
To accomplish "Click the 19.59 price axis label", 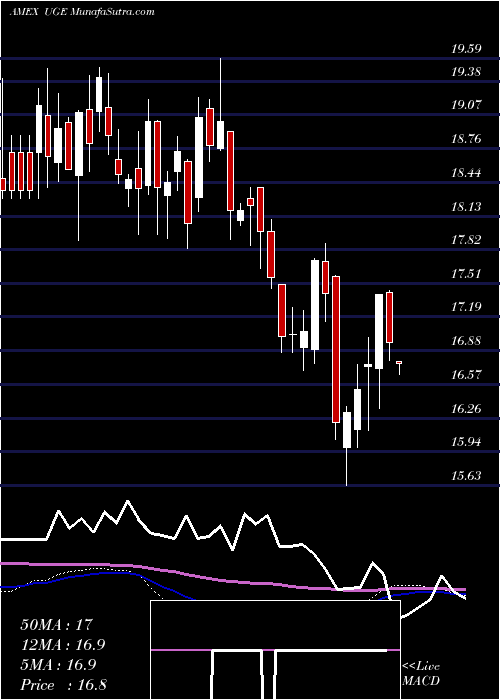I will 466,49.
